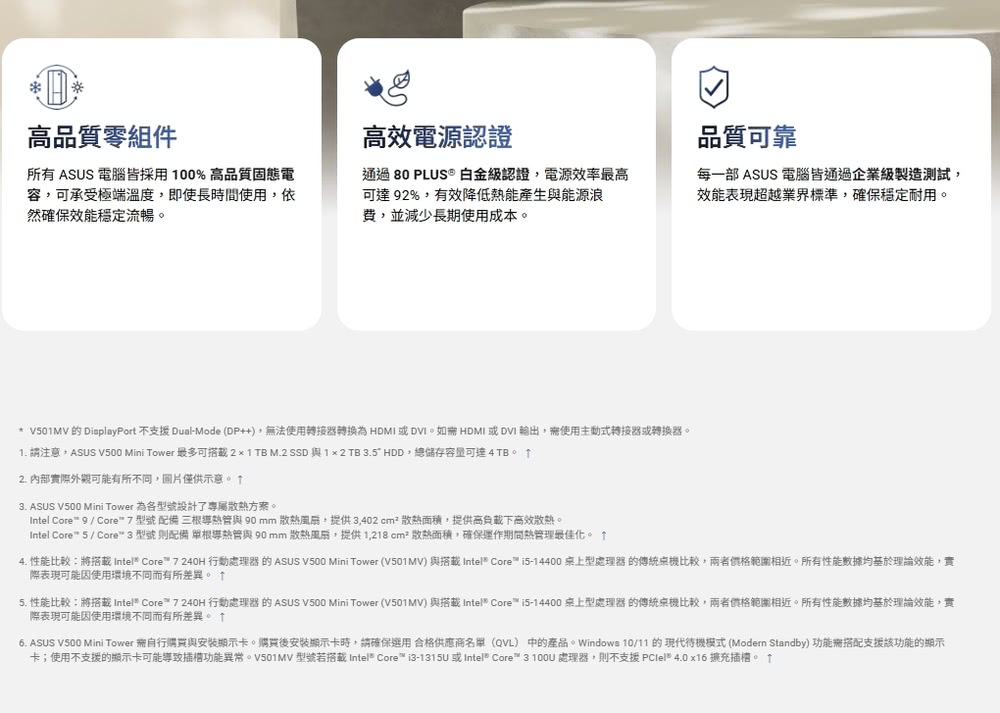Click the return arrow after footnote 2
This screenshot has height=713, width=1000.
point(240,480)
